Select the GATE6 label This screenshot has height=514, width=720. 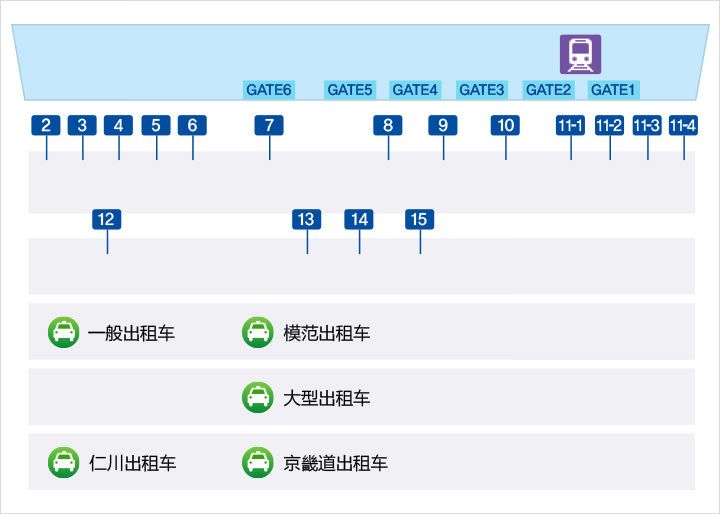tap(269, 90)
